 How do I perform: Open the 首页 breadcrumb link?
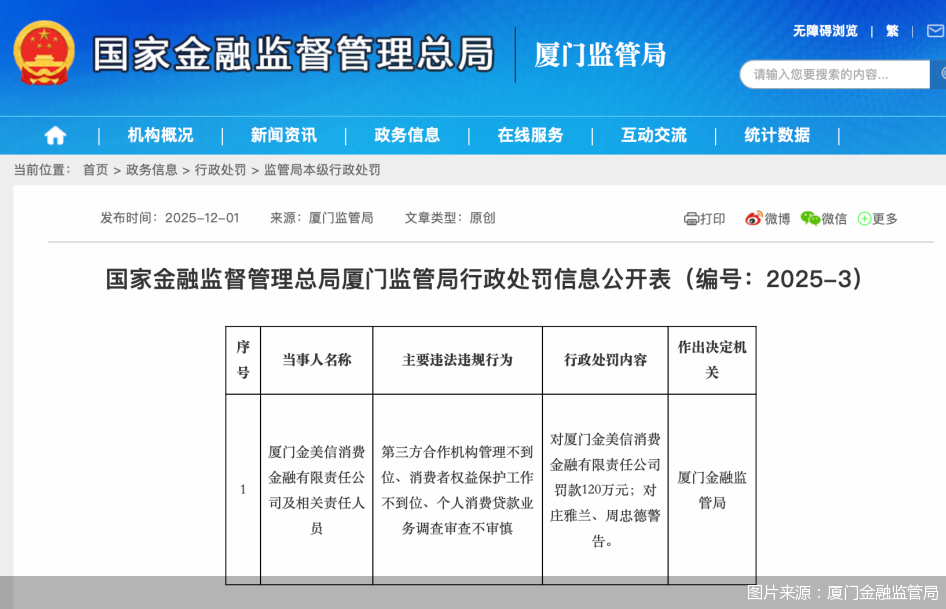pyautogui.click(x=94, y=169)
